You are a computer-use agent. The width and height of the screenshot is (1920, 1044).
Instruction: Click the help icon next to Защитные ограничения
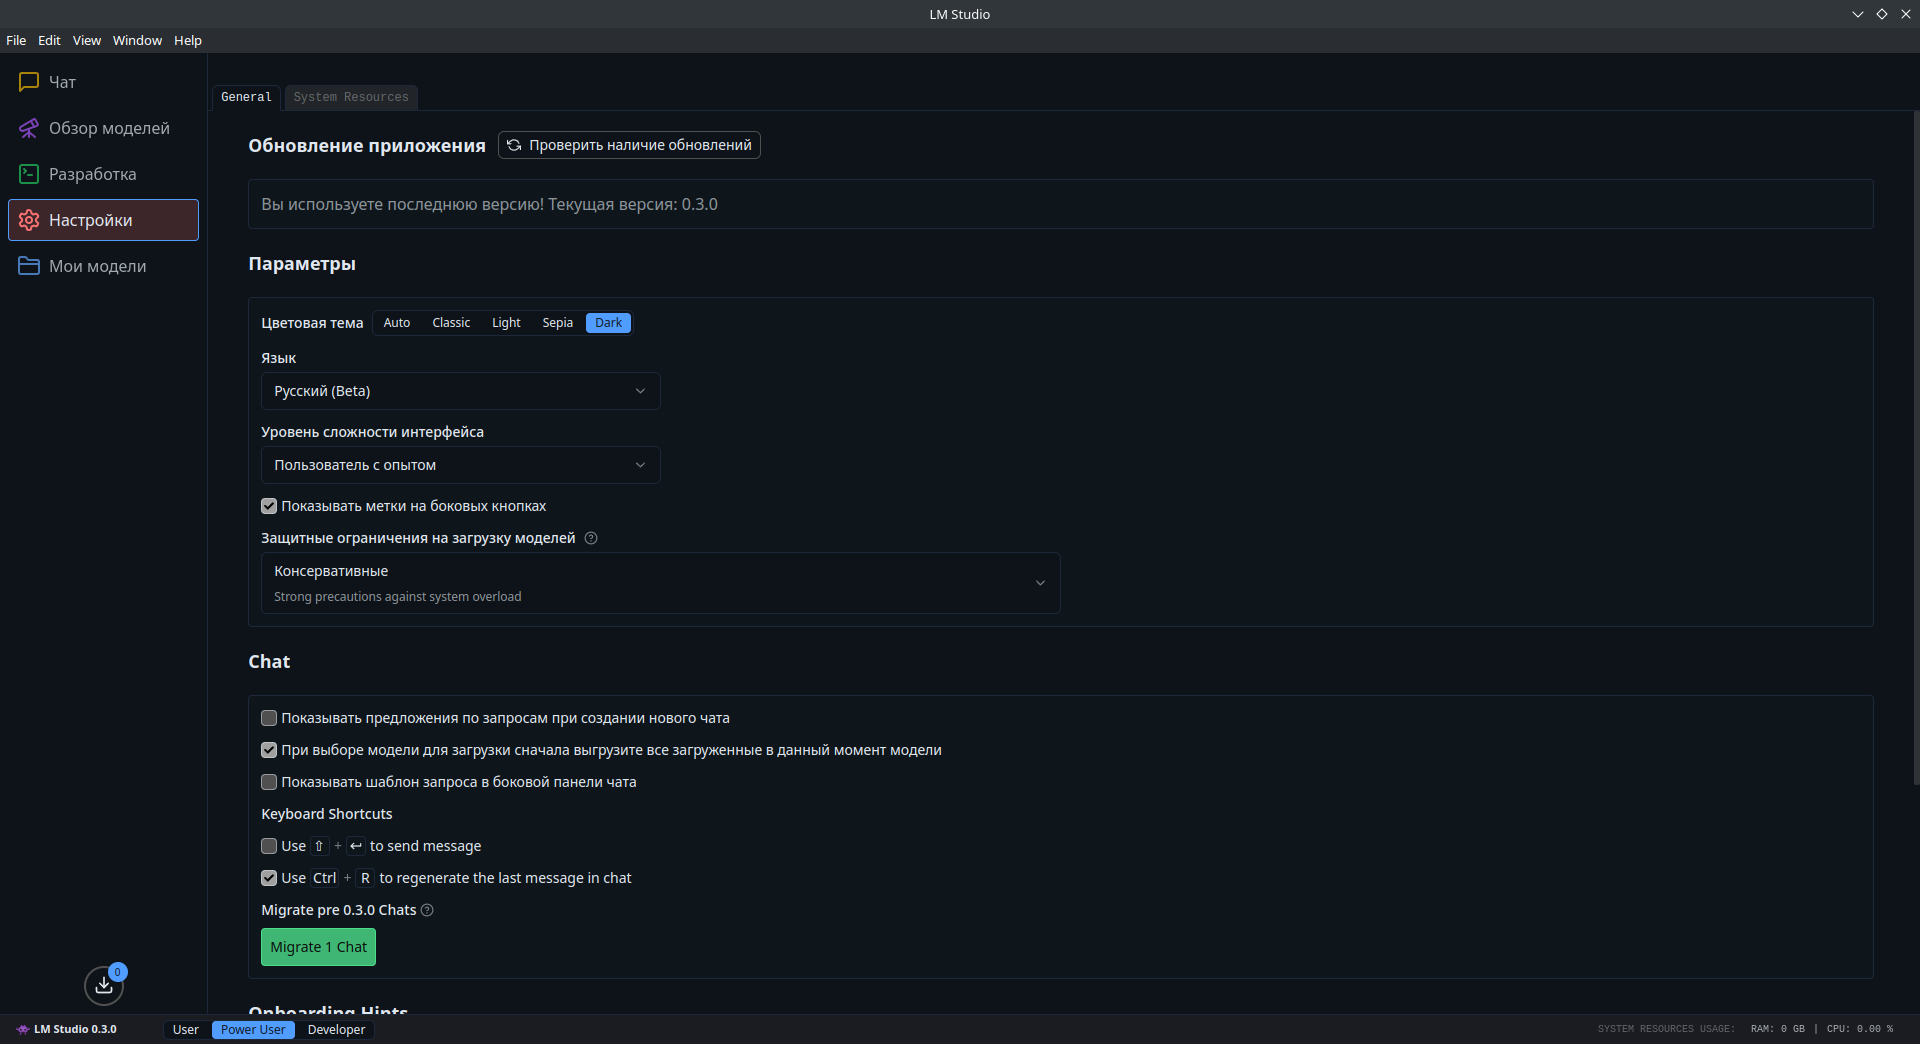point(591,538)
